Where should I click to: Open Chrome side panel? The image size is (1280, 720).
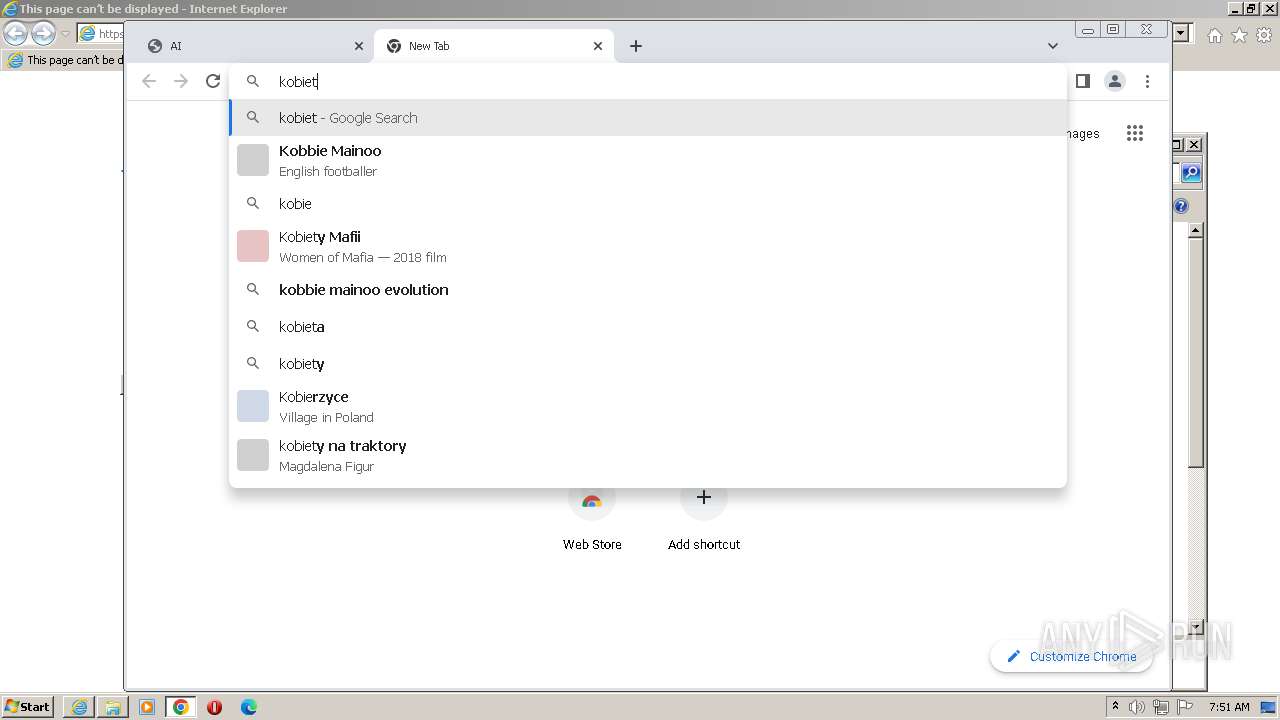tap(1082, 81)
